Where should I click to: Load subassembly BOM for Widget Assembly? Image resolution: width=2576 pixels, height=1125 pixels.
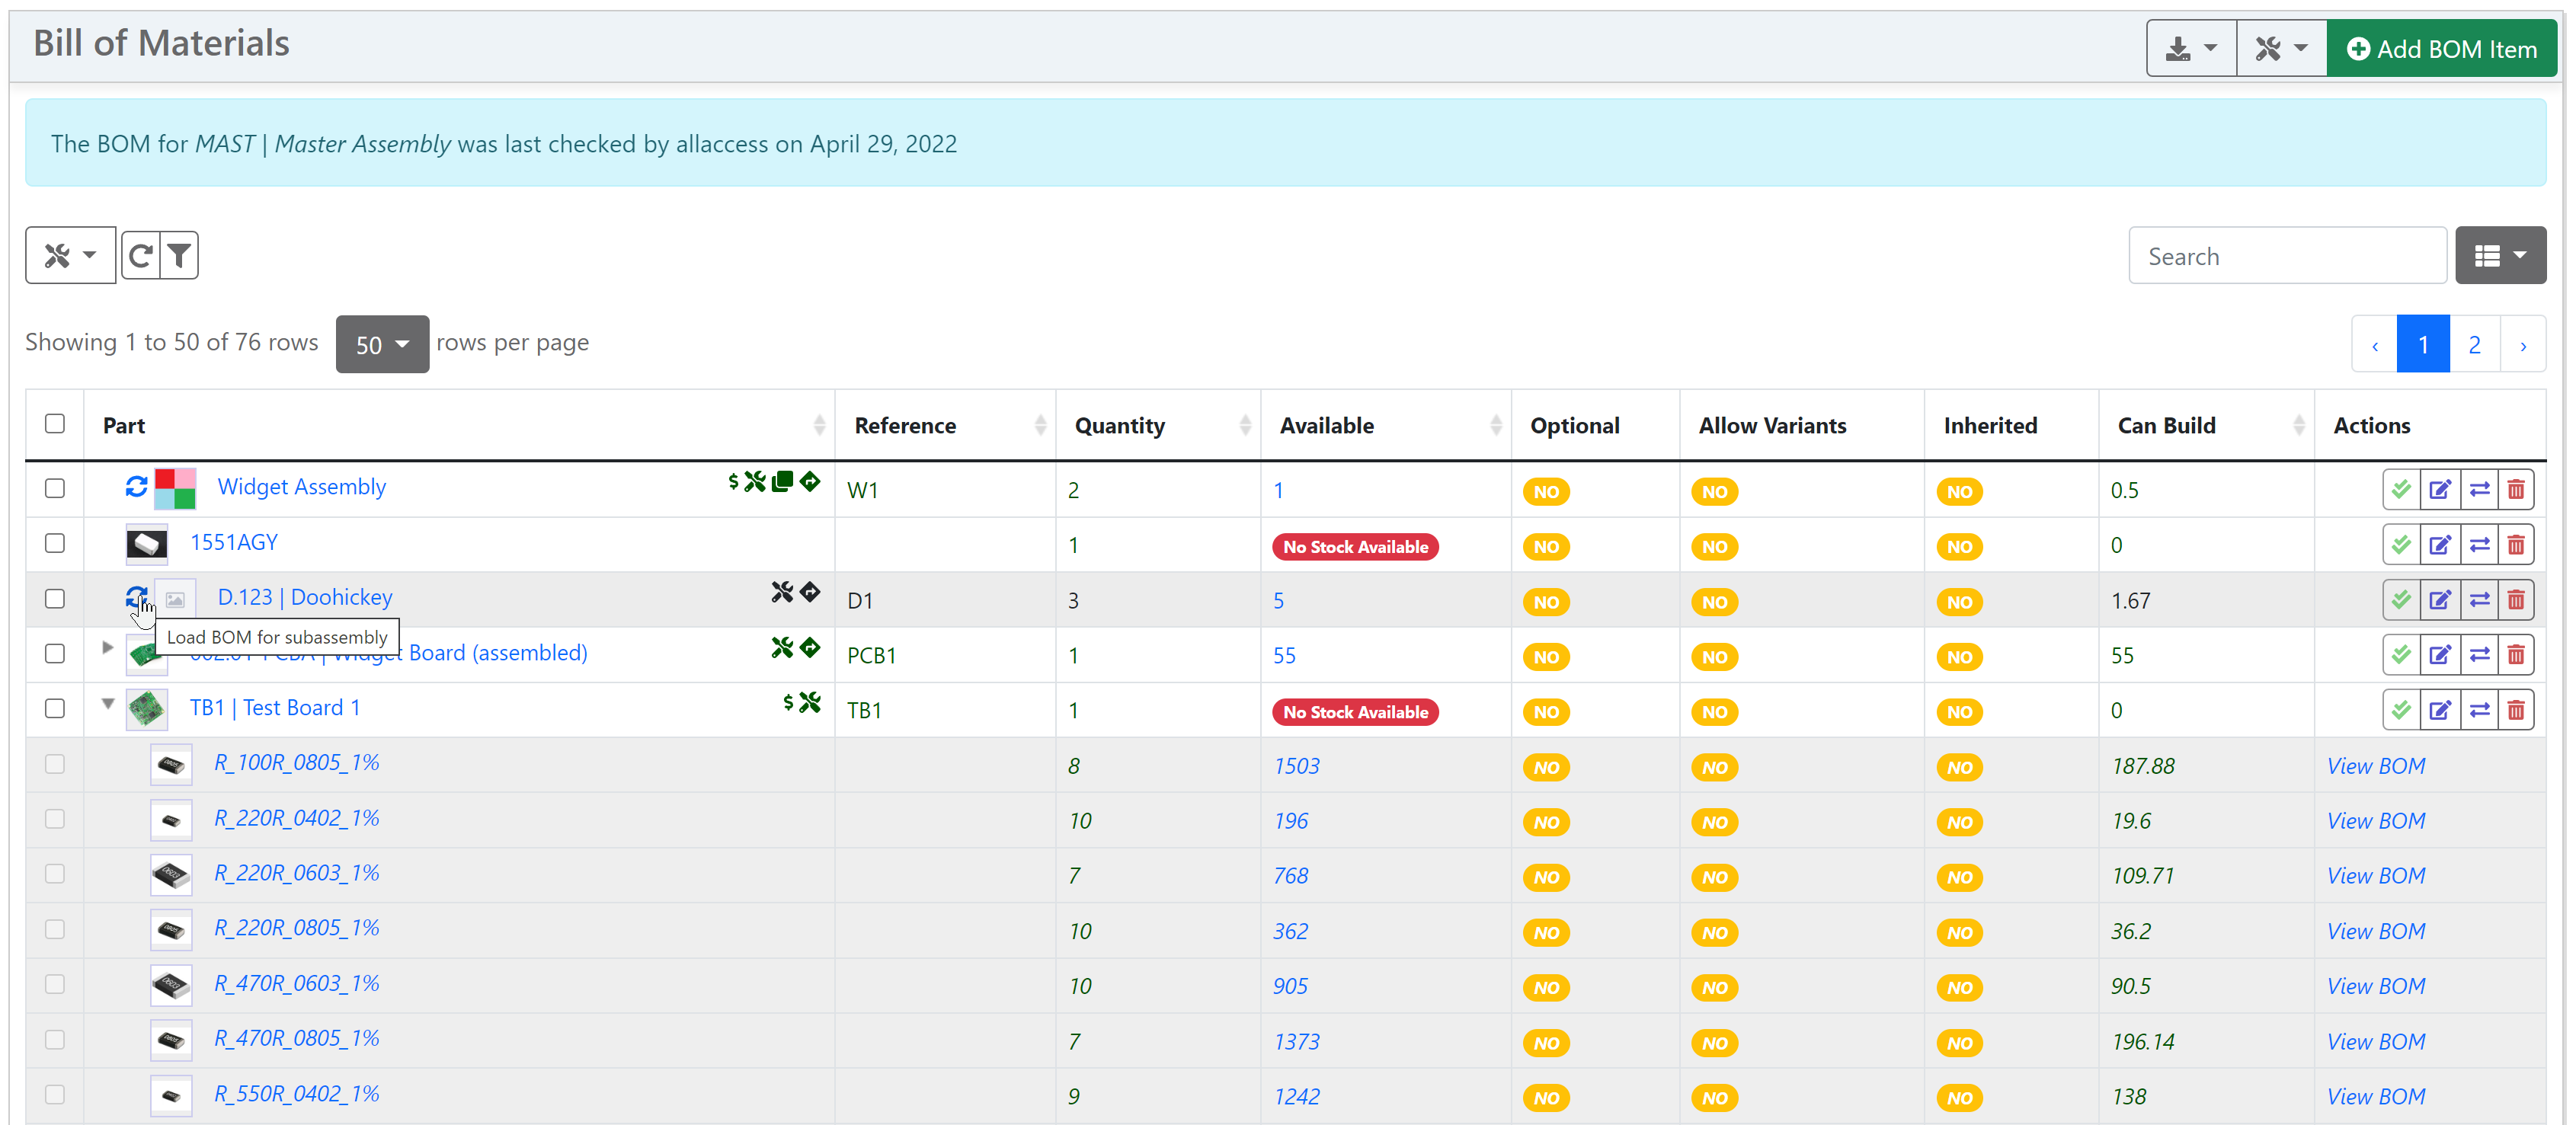click(x=136, y=487)
